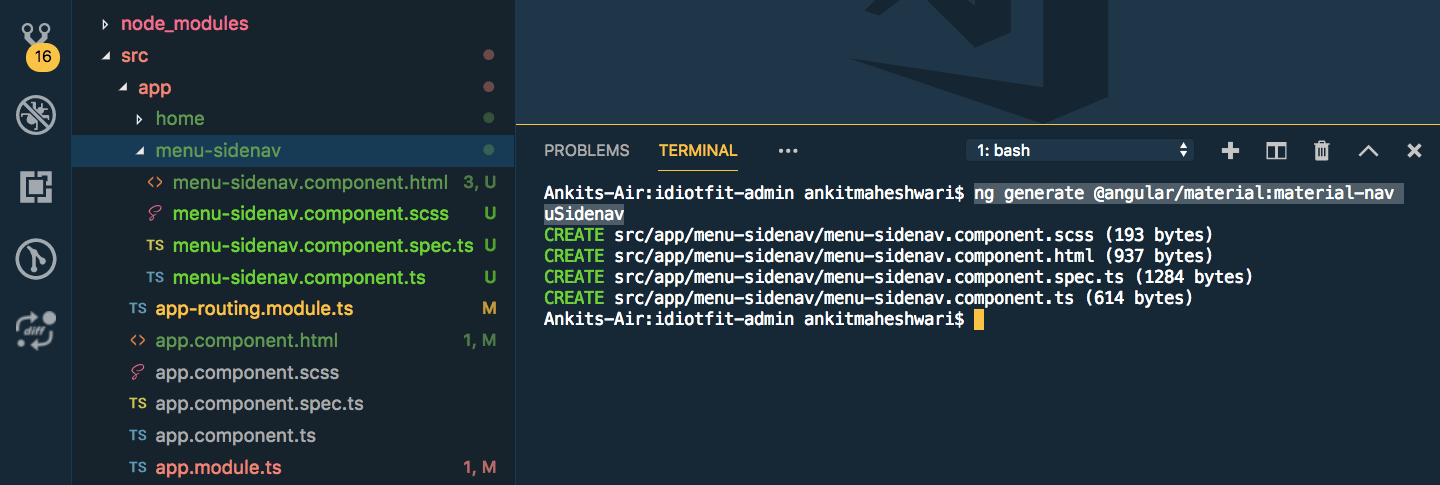Screen dimensions: 1440x485
Task: Open the GitLens activity bar icon
Action: pos(36,260)
